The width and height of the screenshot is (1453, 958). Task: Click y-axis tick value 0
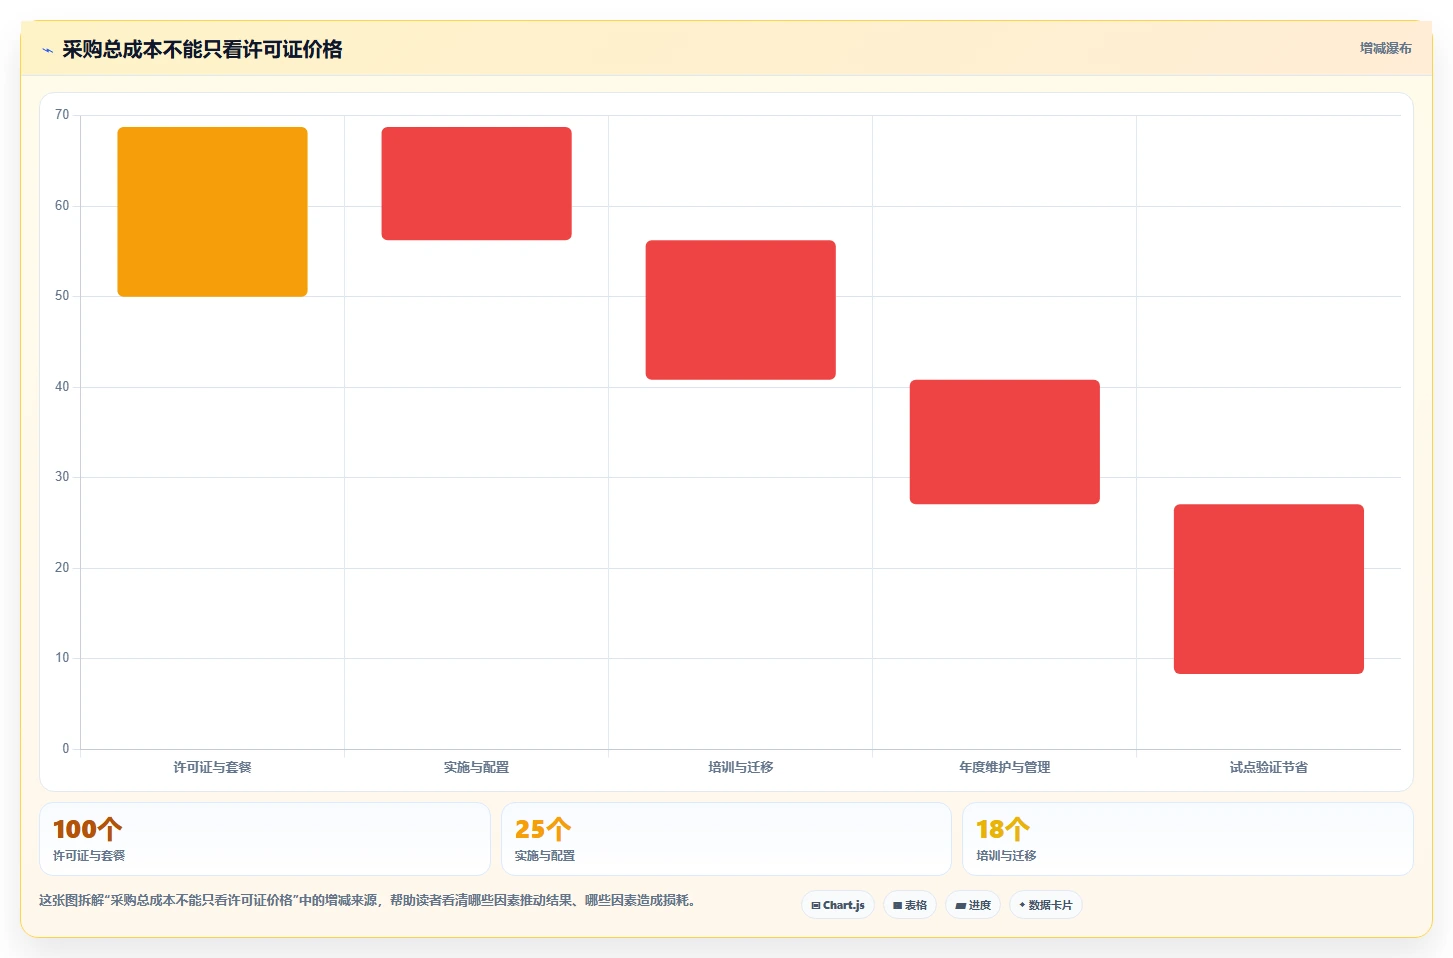[66, 749]
